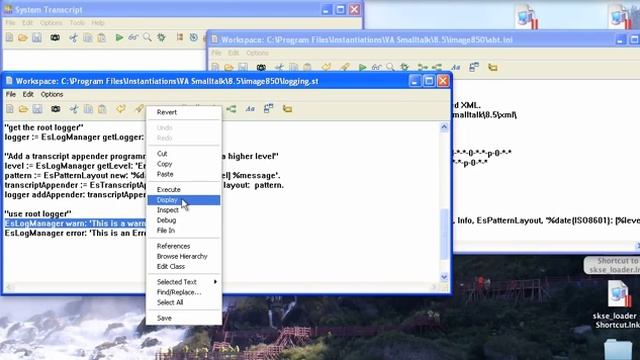Choose Debug from the context menu
Viewport: 640px width, 360px height.
184,220
